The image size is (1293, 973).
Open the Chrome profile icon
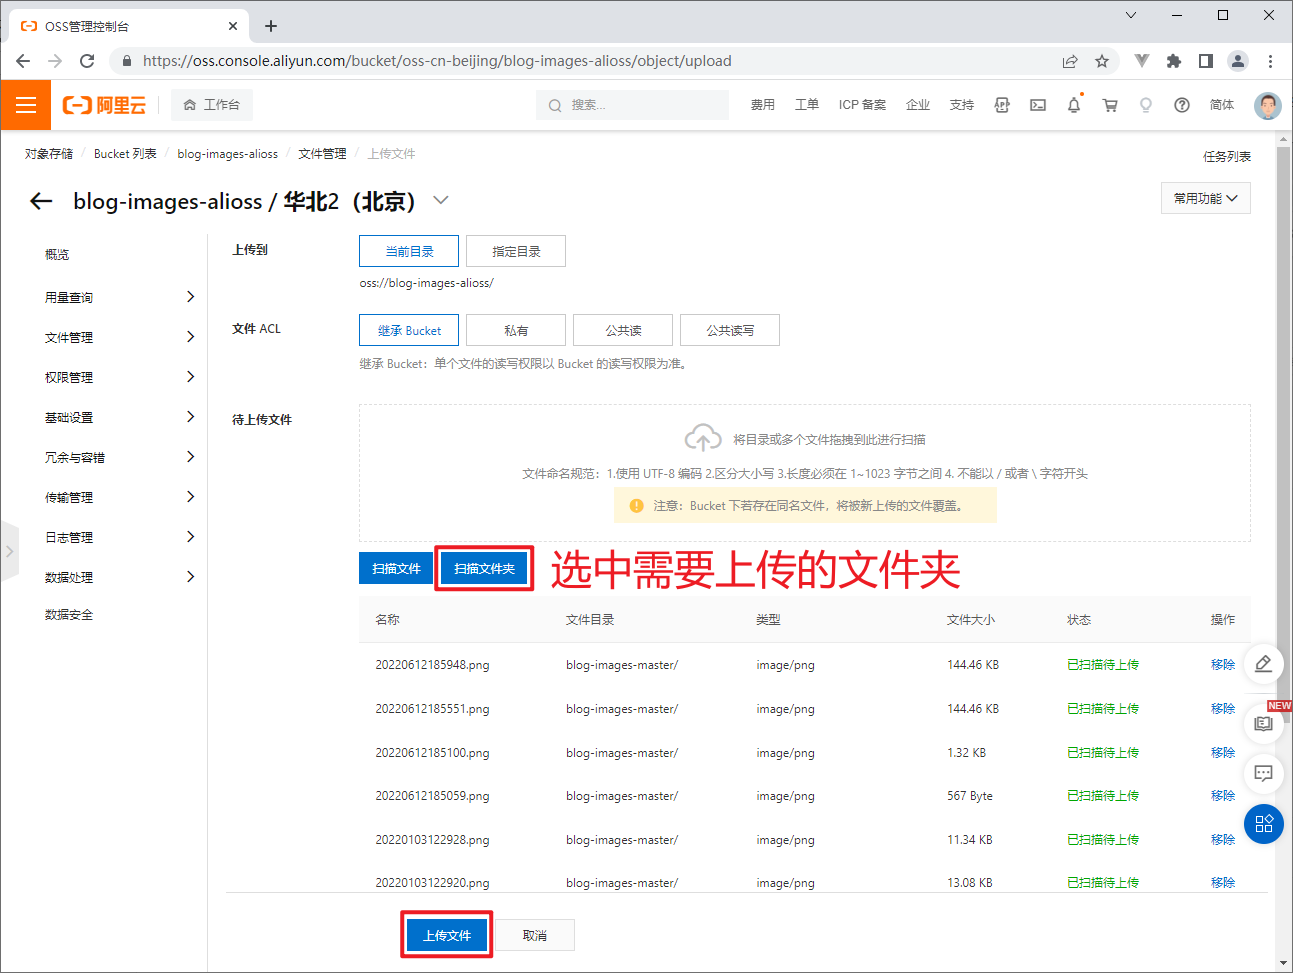pyautogui.click(x=1238, y=61)
